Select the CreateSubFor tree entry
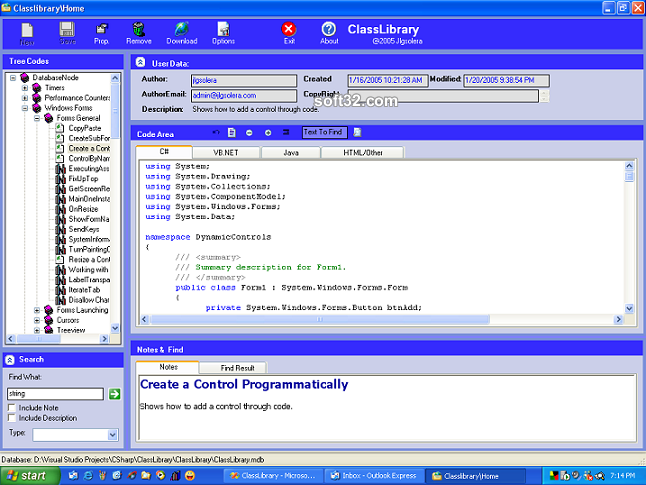The width and height of the screenshot is (646, 485). point(89,138)
